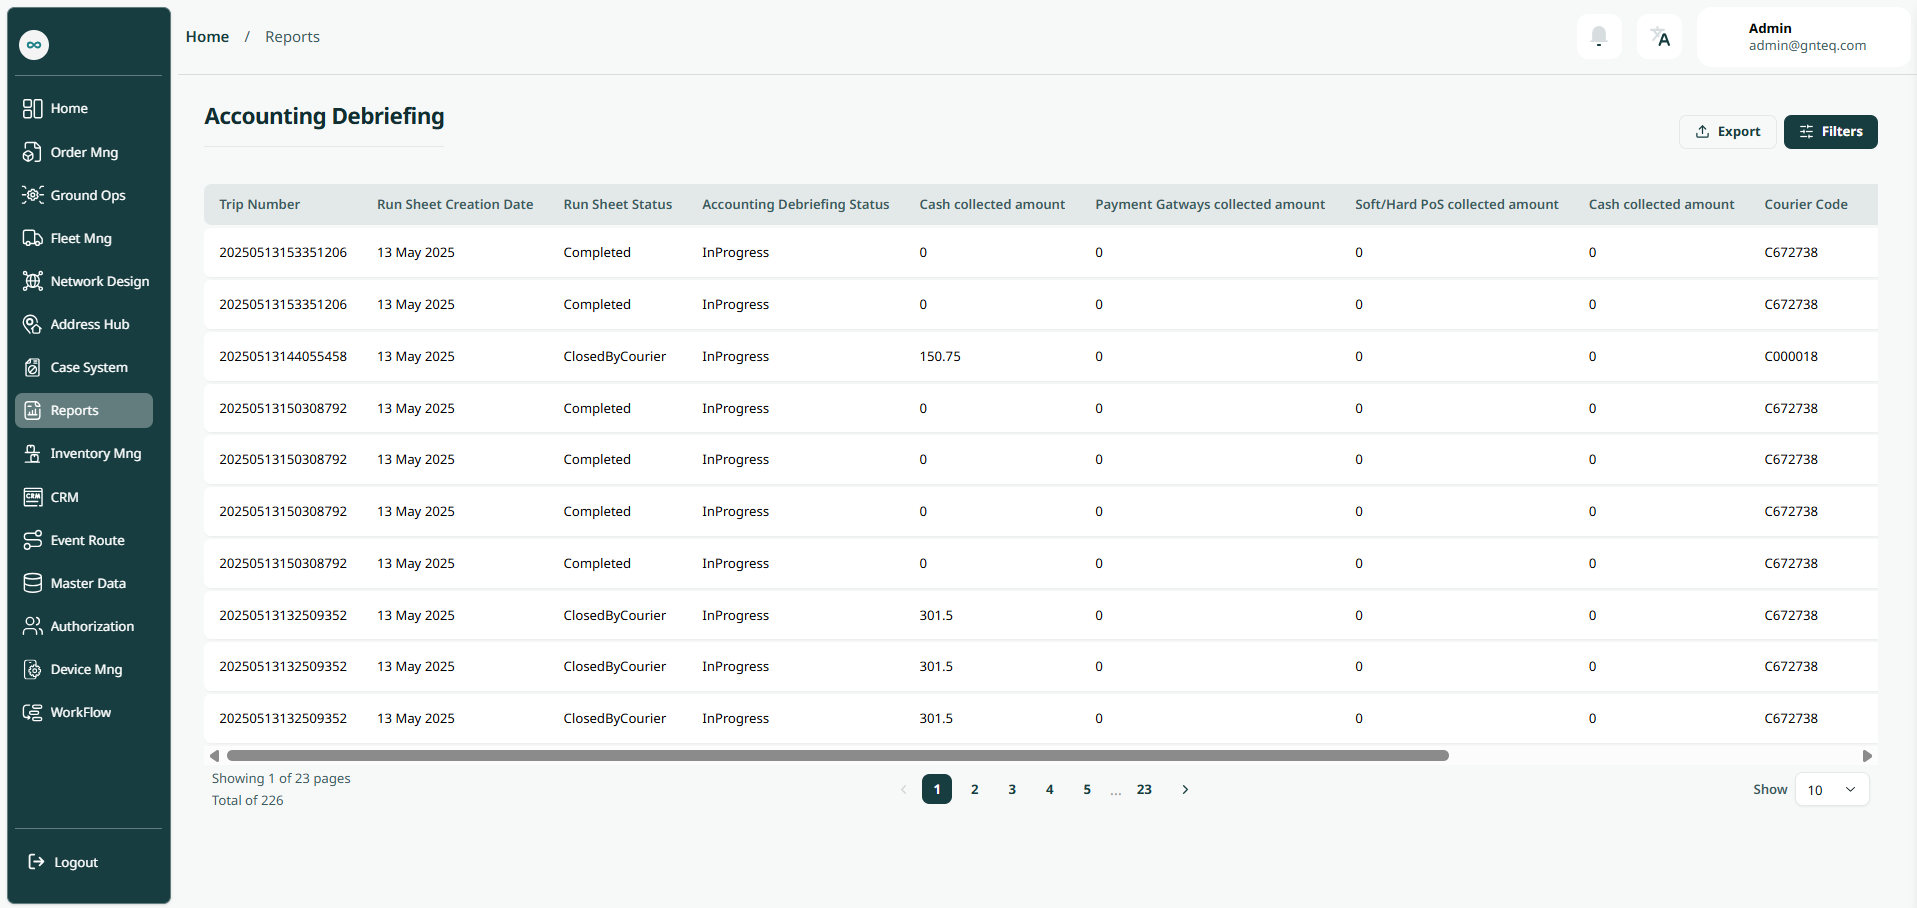This screenshot has width=1917, height=908.
Task: Click the notification bell icon
Action: (x=1598, y=38)
